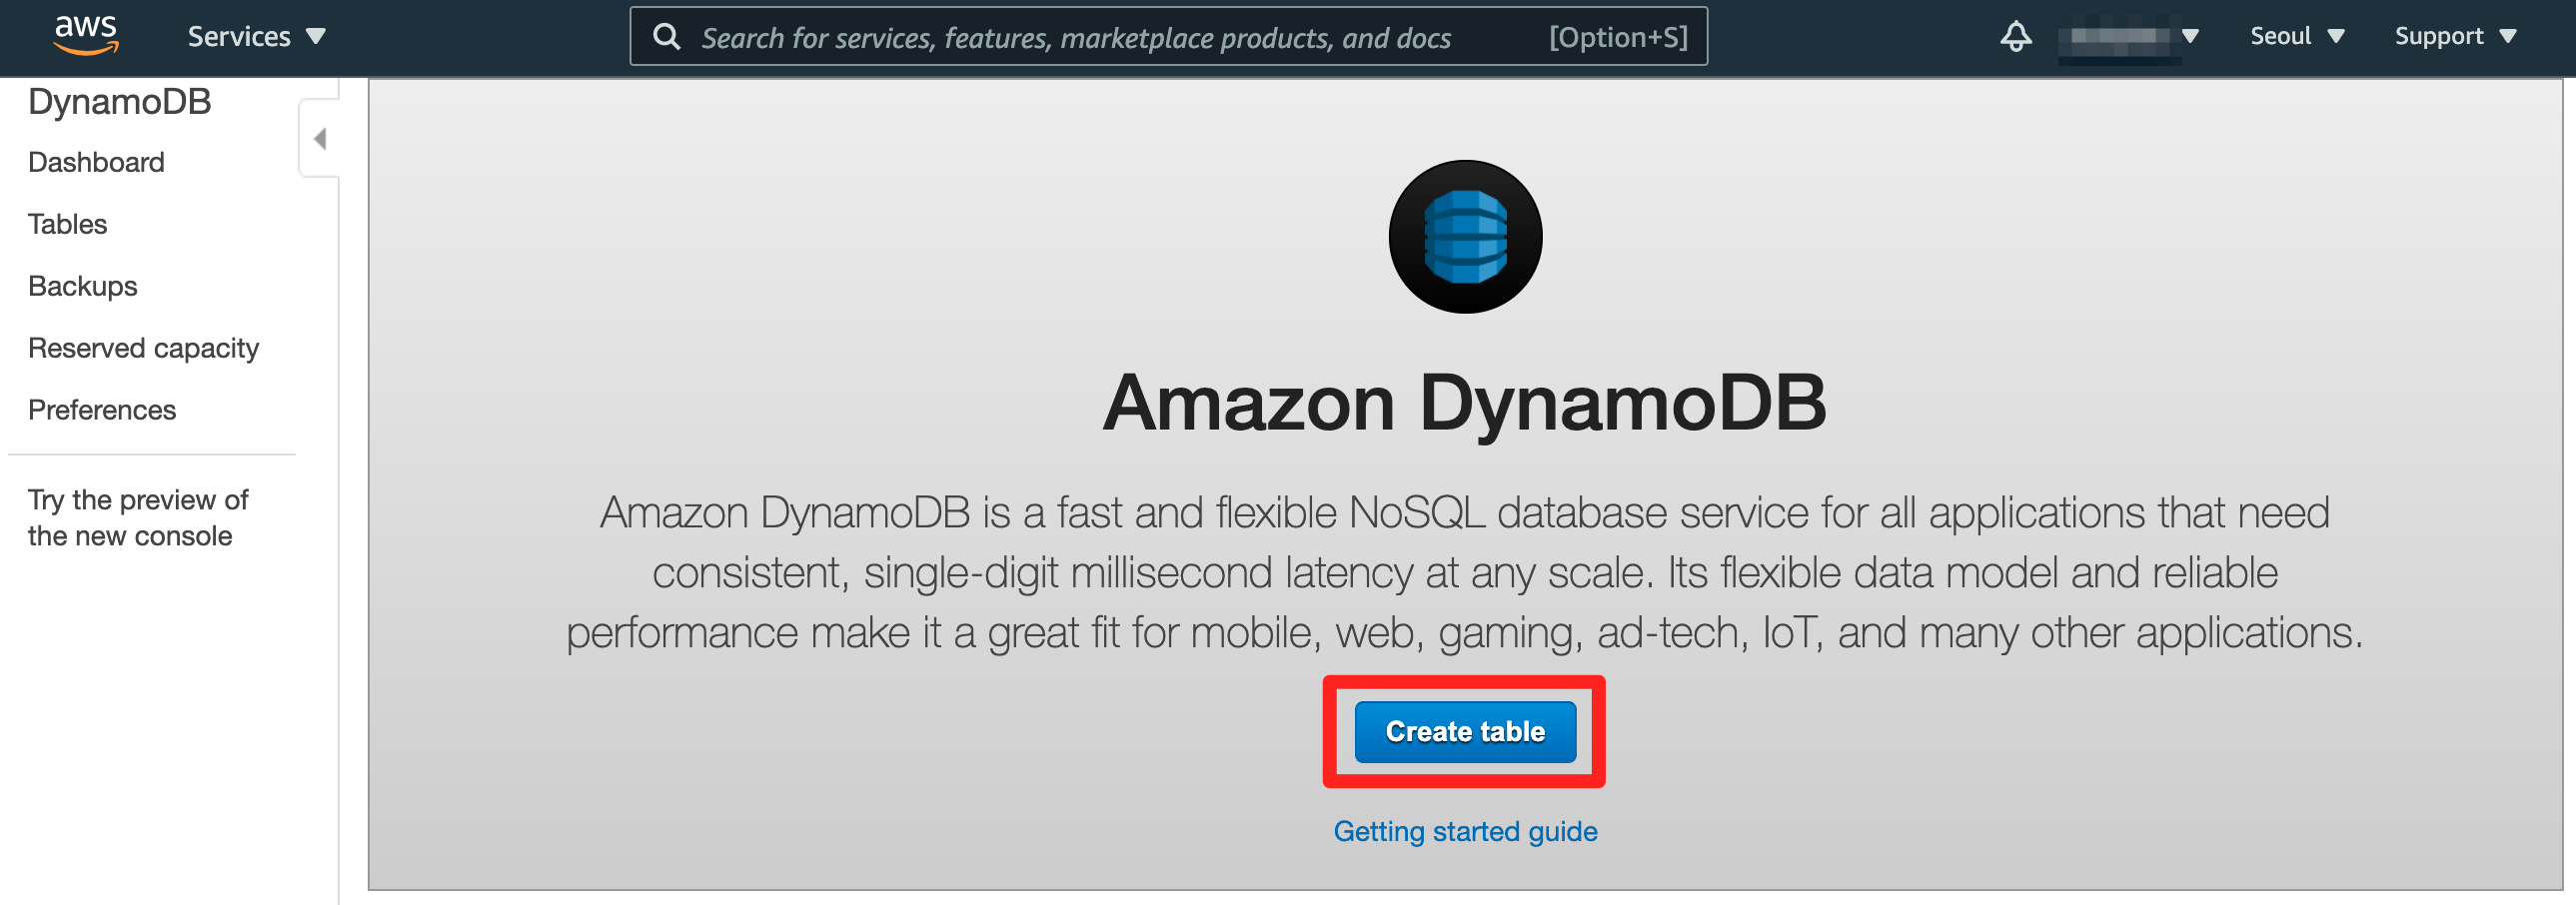Open the Reserved capacity page
The width and height of the screenshot is (2576, 905).
pos(143,348)
